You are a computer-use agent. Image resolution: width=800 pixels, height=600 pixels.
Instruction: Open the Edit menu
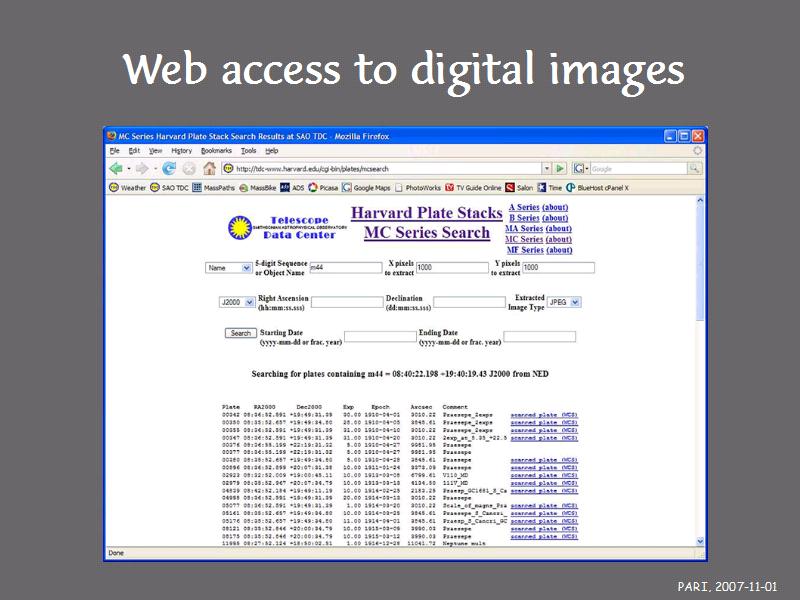134,151
